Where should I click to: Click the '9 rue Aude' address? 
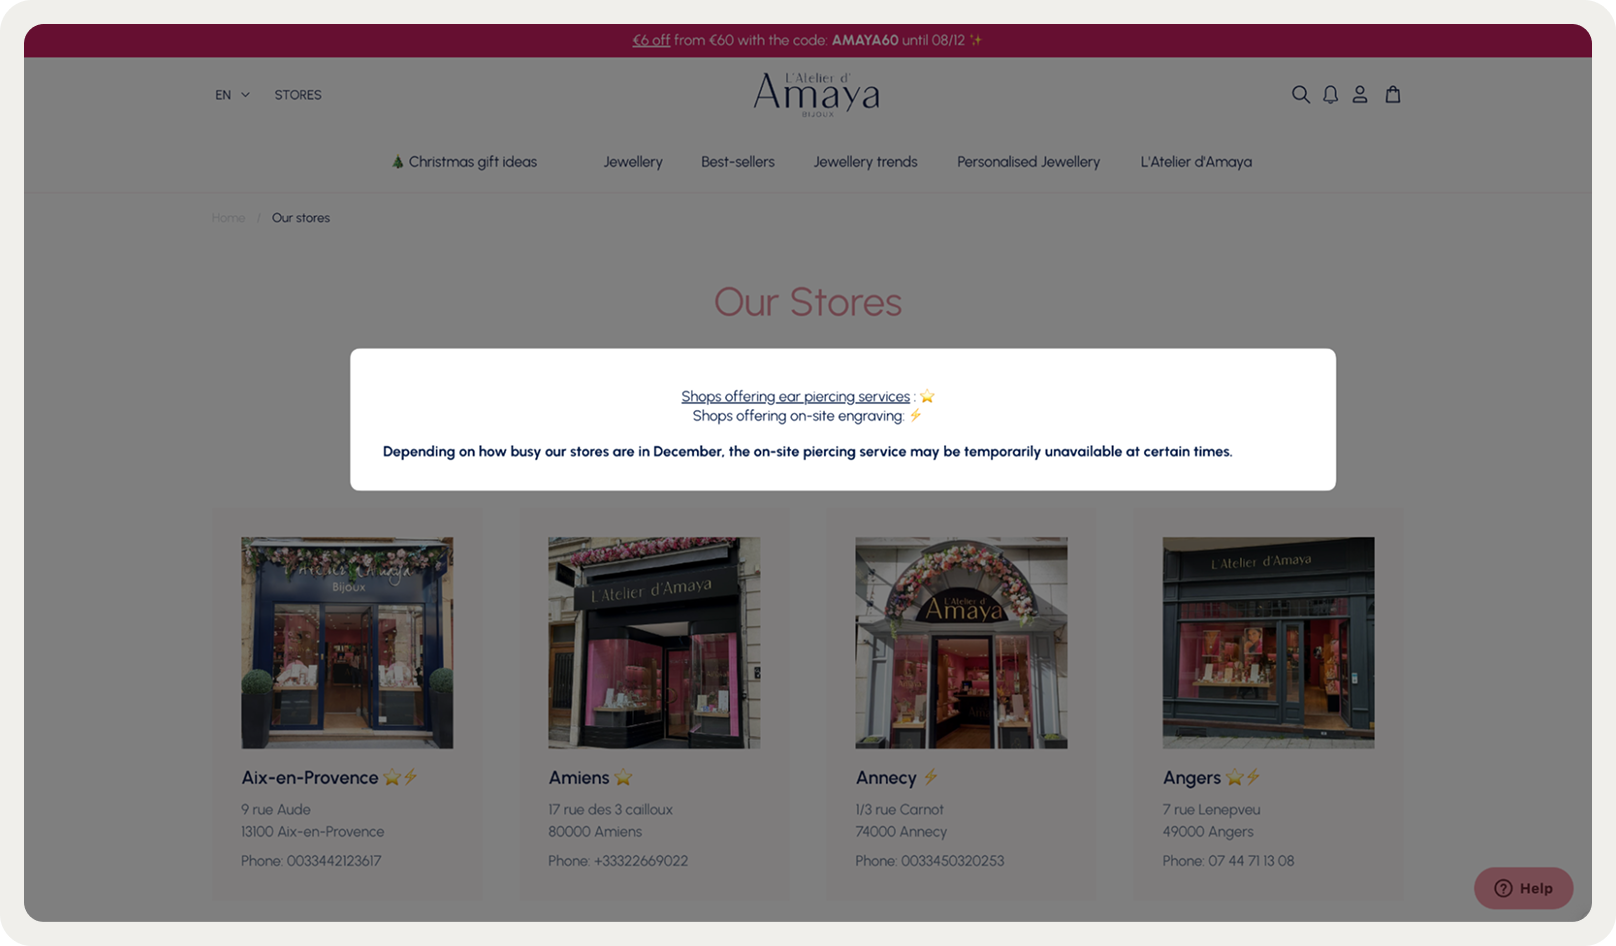pos(276,810)
